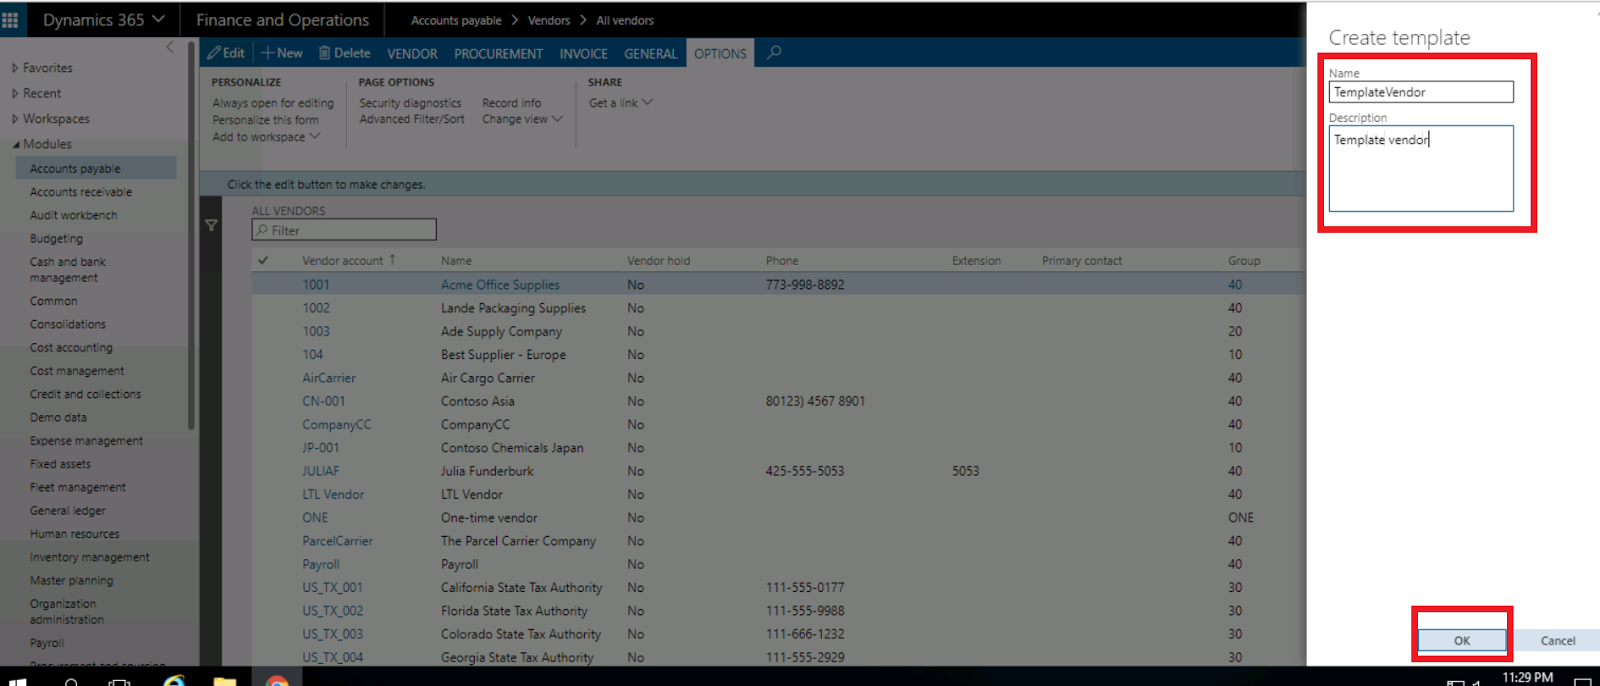Click the template Name input field

click(x=1420, y=92)
